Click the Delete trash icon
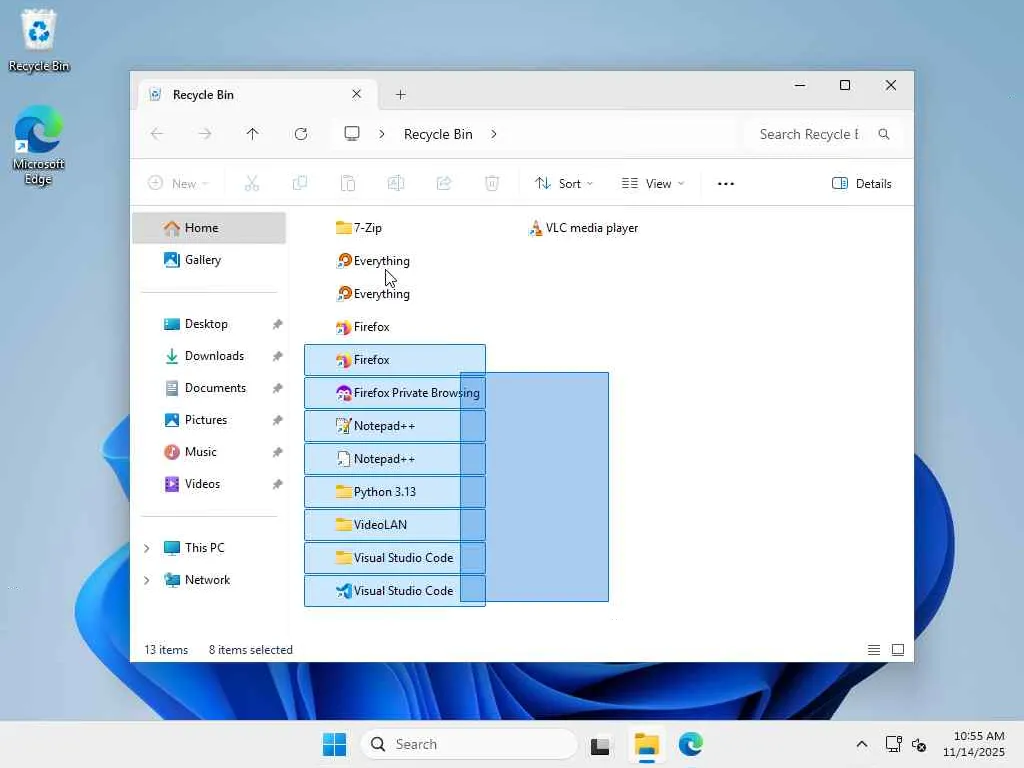1024x768 pixels. click(x=492, y=184)
